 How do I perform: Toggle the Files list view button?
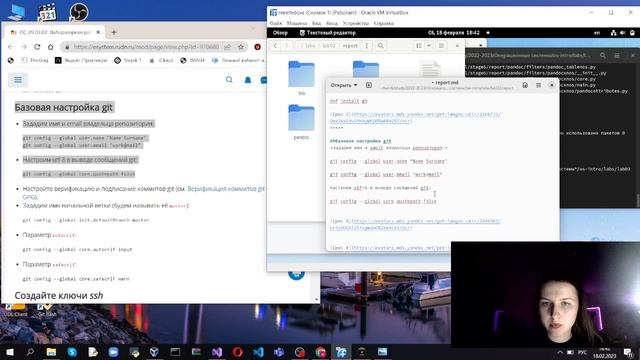coord(419,46)
